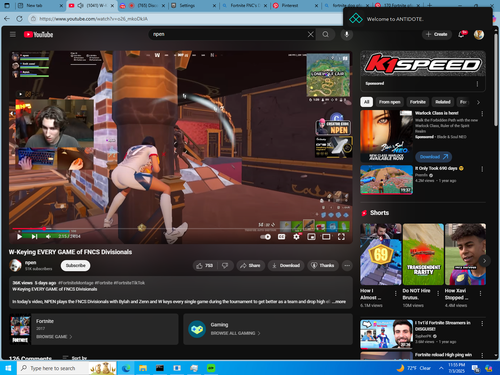Select the From npen chip
Image resolution: width=500 pixels, height=375 pixels.
pyautogui.click(x=390, y=102)
